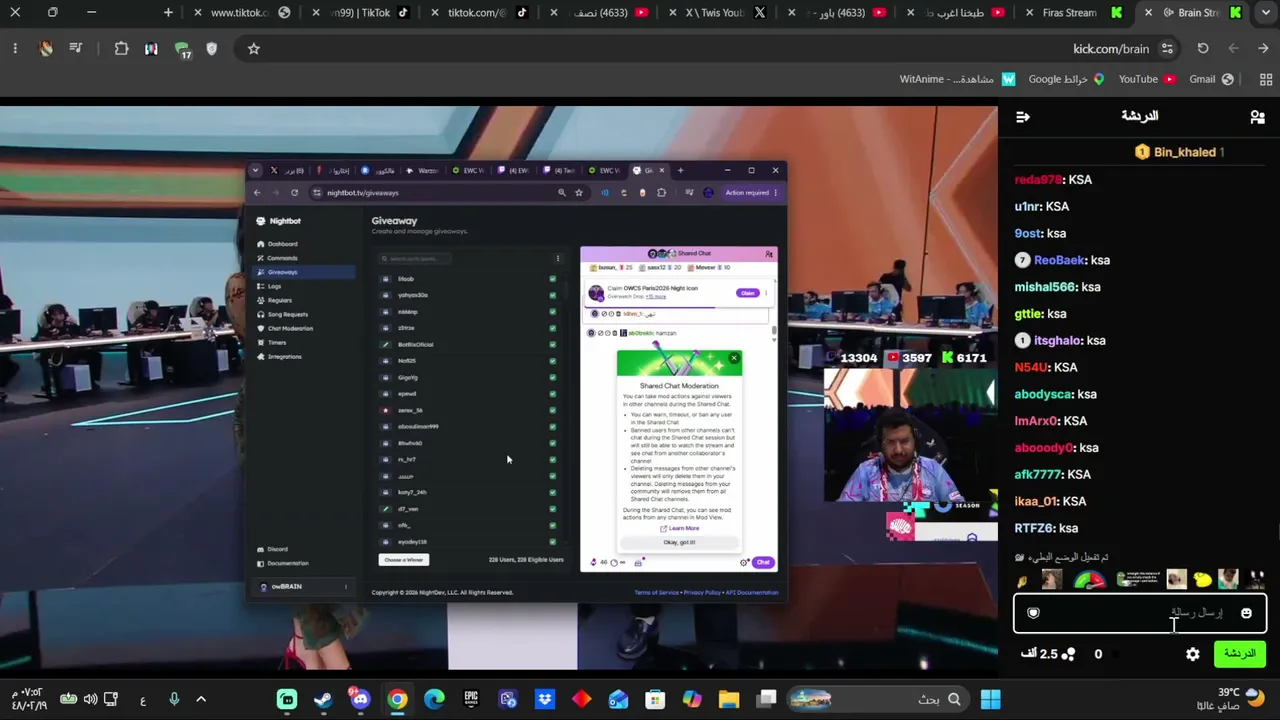This screenshot has height=720, width=1280.
Task: Open the shield extension in Chrome toolbar
Action: [x=212, y=48]
